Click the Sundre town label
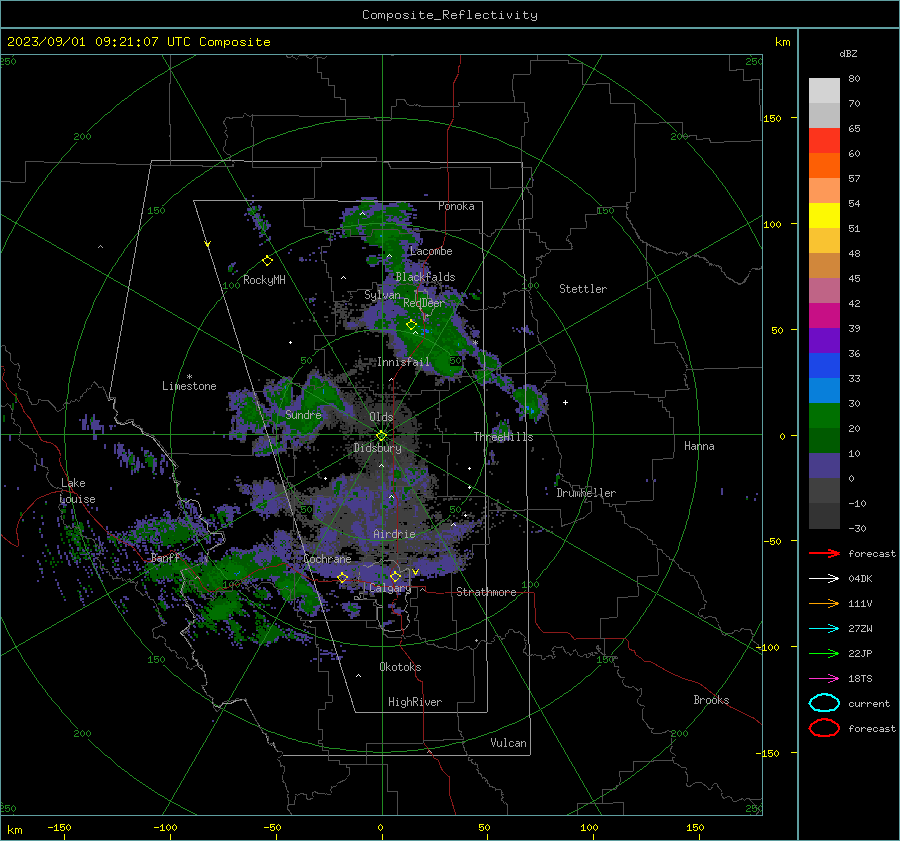Image resolution: width=900 pixels, height=841 pixels. coord(303,415)
